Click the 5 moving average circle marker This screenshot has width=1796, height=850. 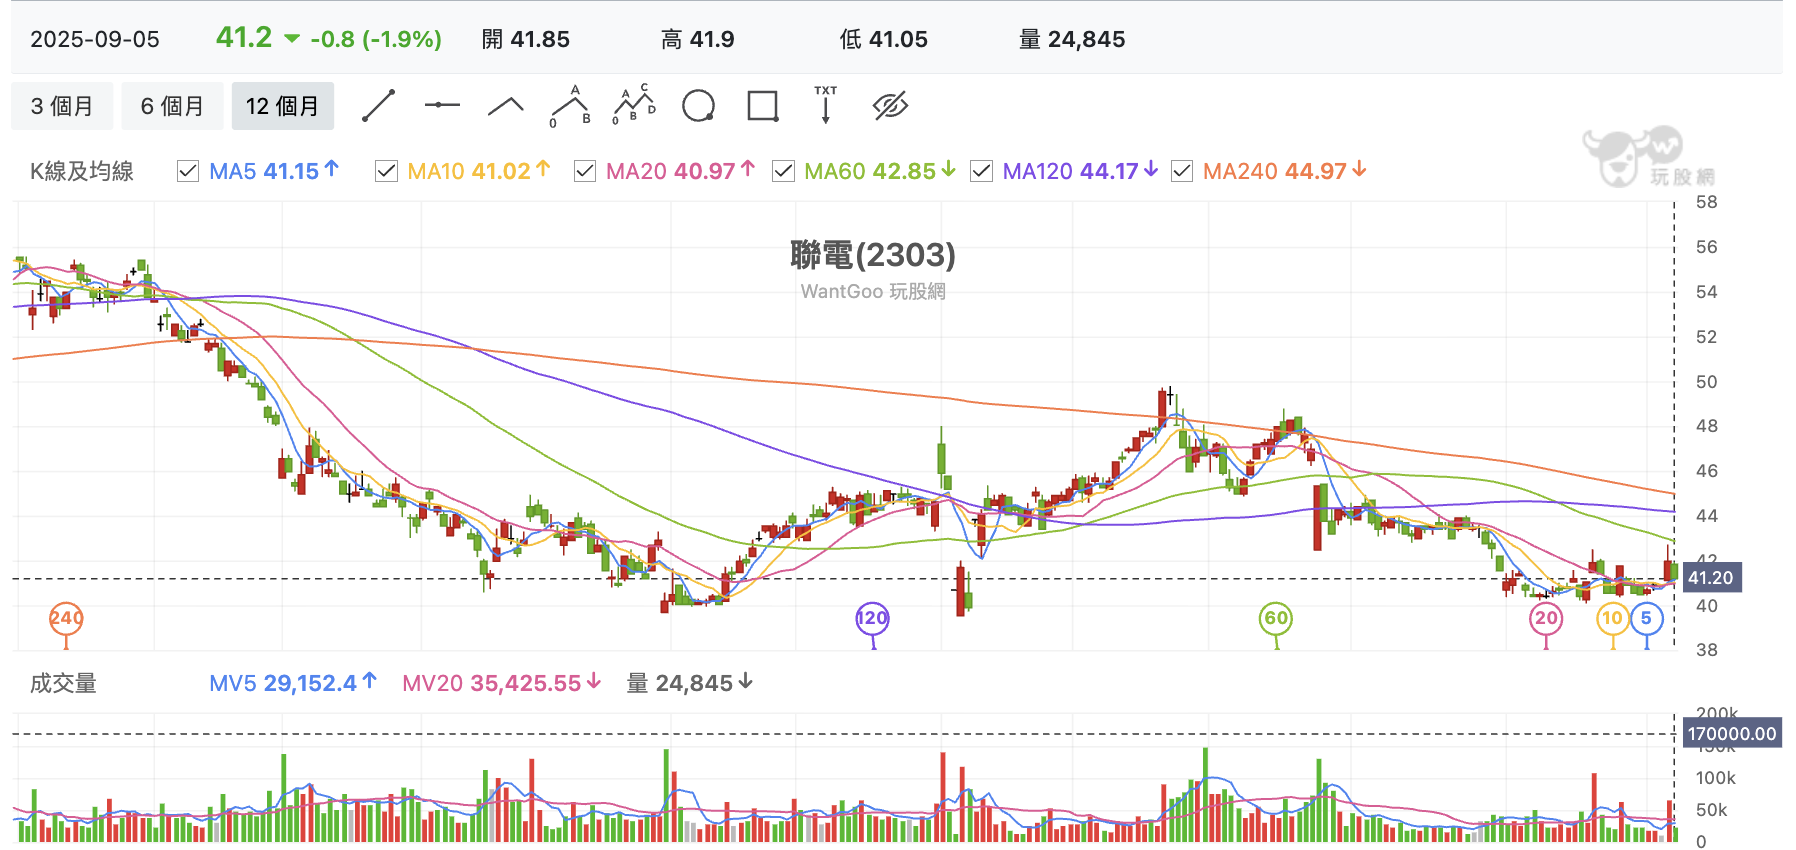pyautogui.click(x=1646, y=618)
